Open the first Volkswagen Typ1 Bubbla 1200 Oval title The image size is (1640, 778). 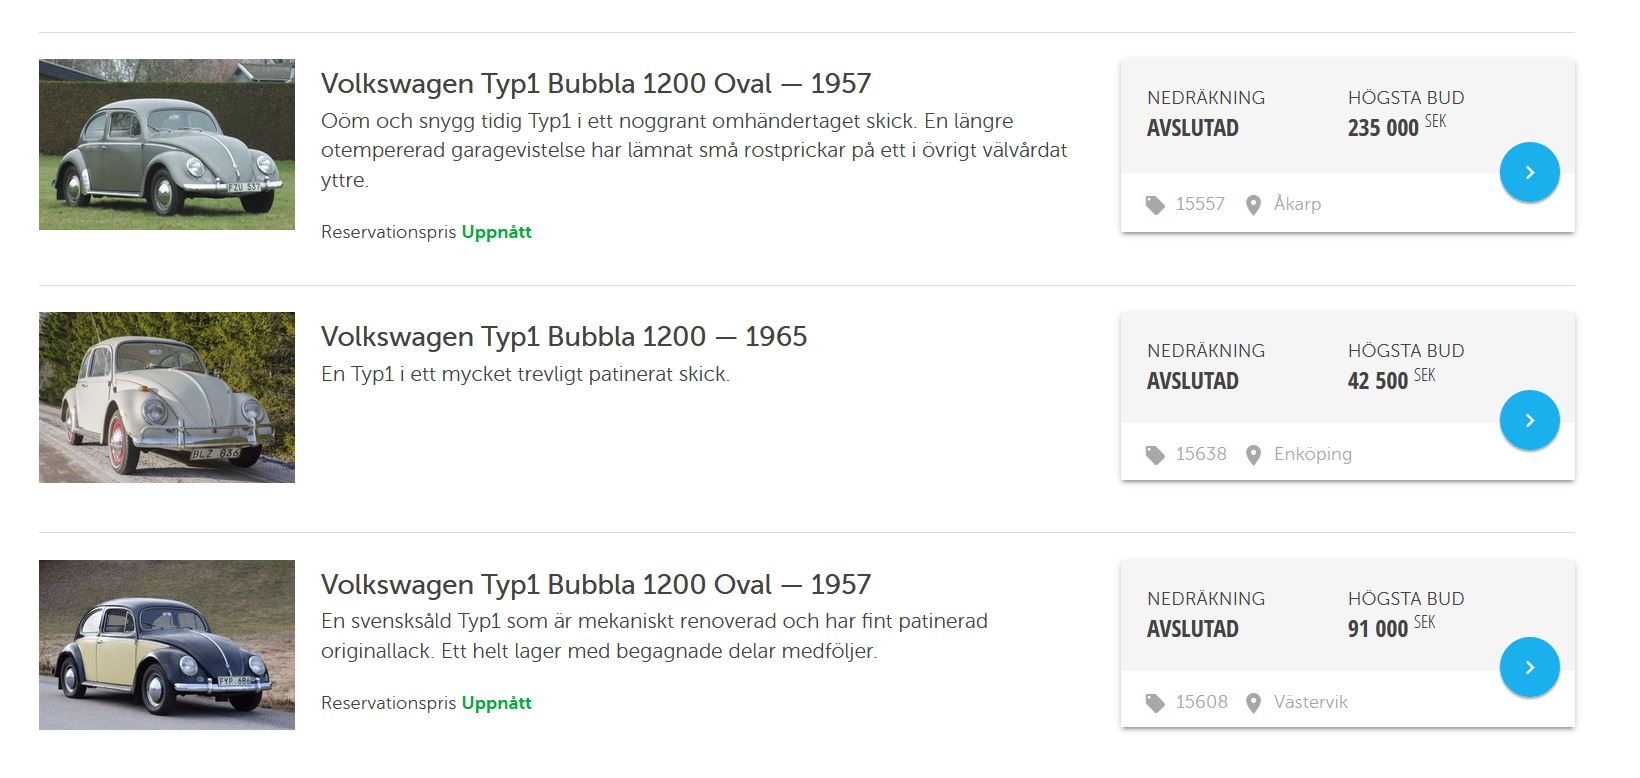pos(595,83)
